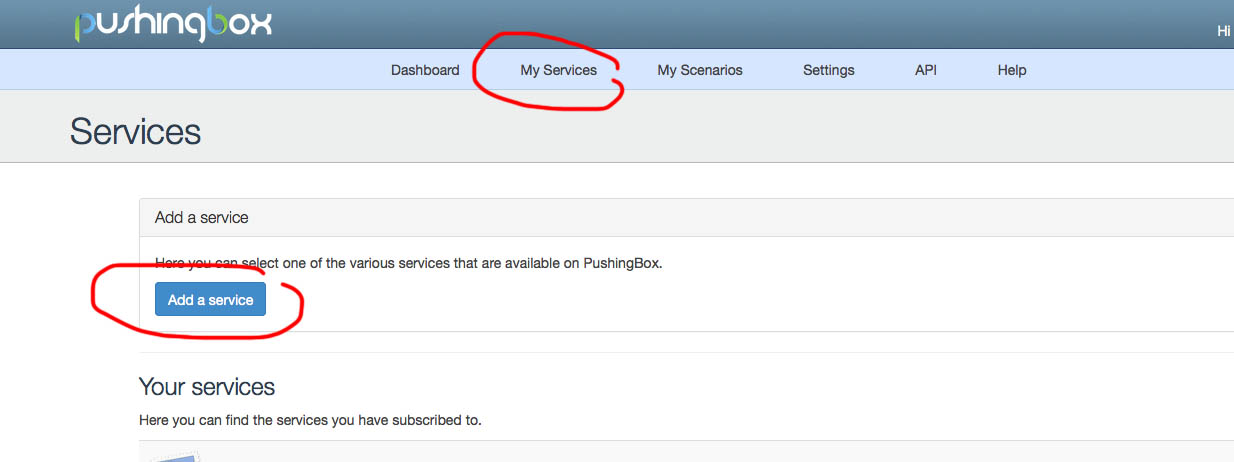Open the Dashboard tab

click(425, 70)
